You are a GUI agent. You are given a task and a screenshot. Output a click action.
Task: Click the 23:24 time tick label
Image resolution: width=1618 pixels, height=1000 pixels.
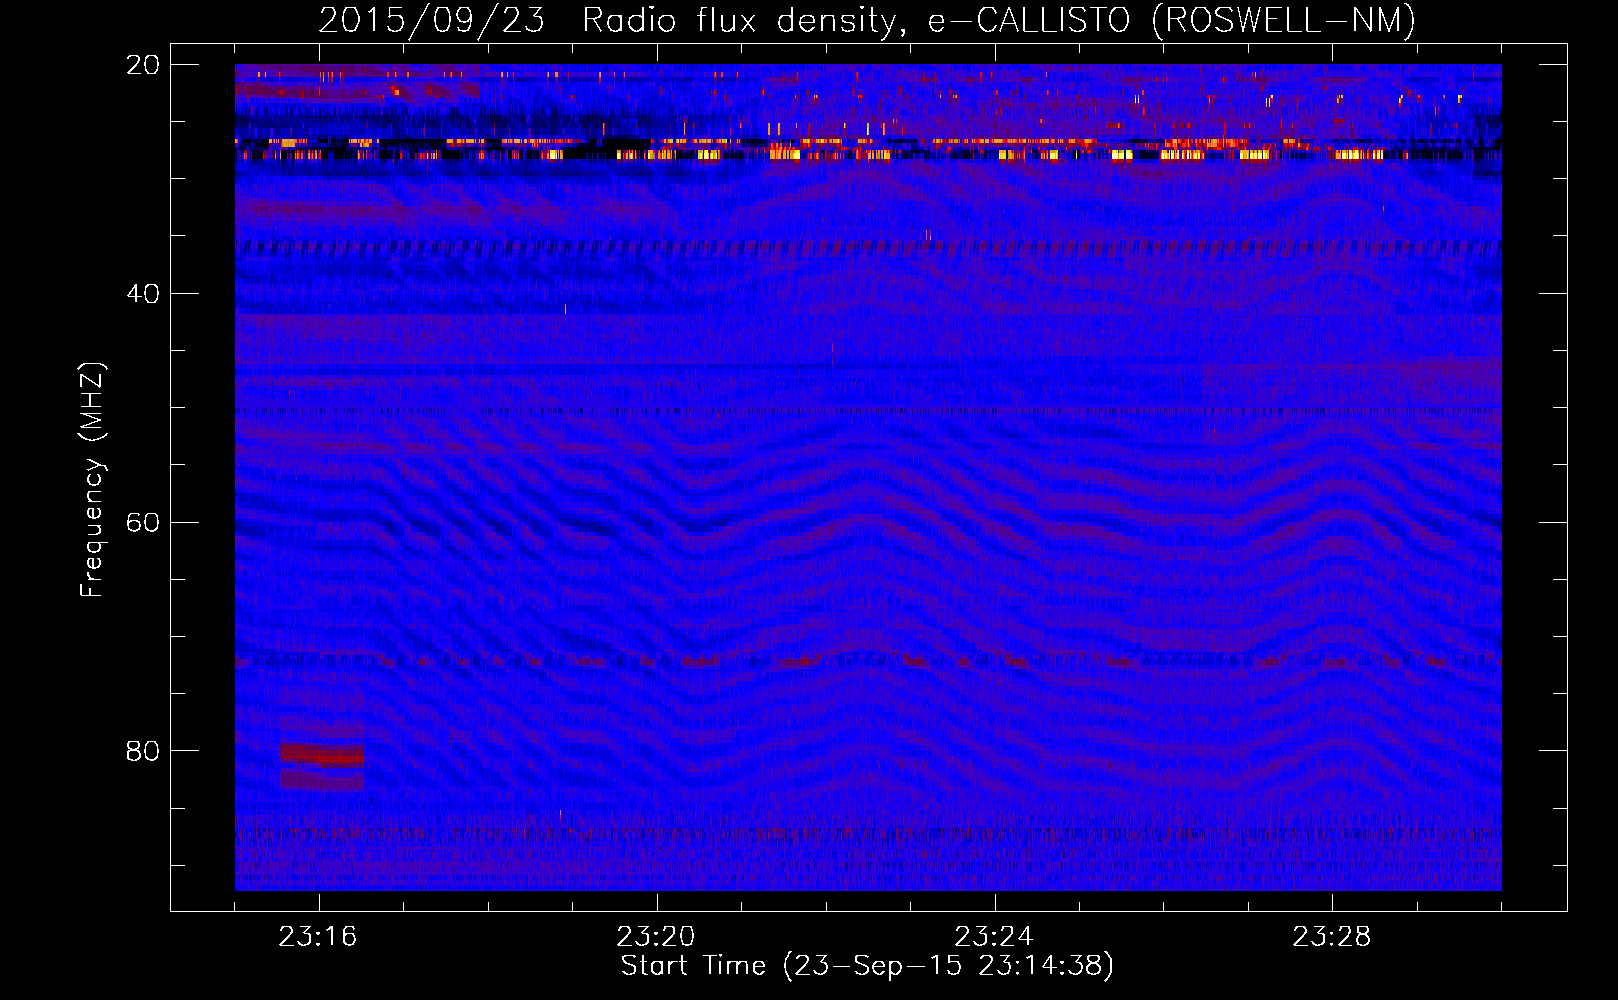tap(994, 937)
